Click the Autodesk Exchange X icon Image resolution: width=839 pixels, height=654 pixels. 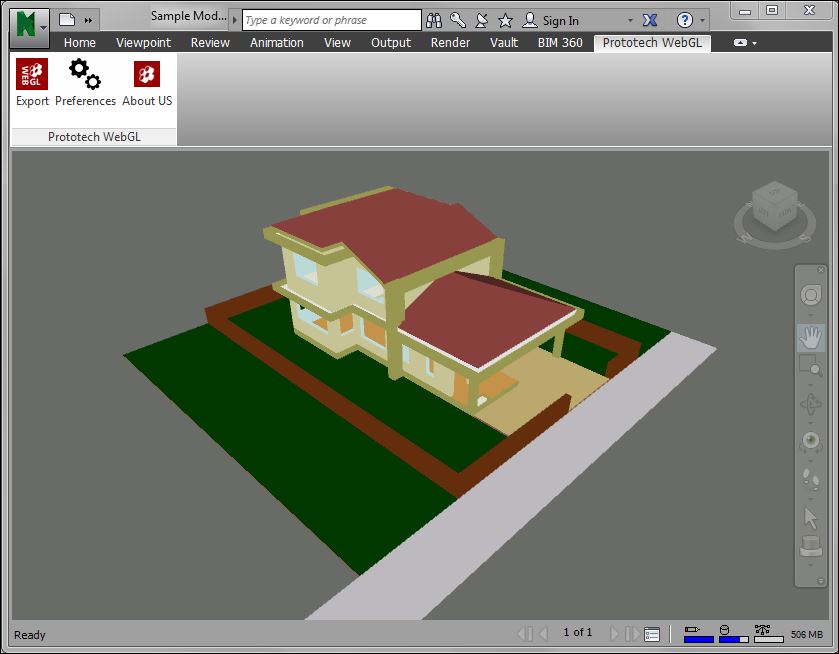(650, 20)
